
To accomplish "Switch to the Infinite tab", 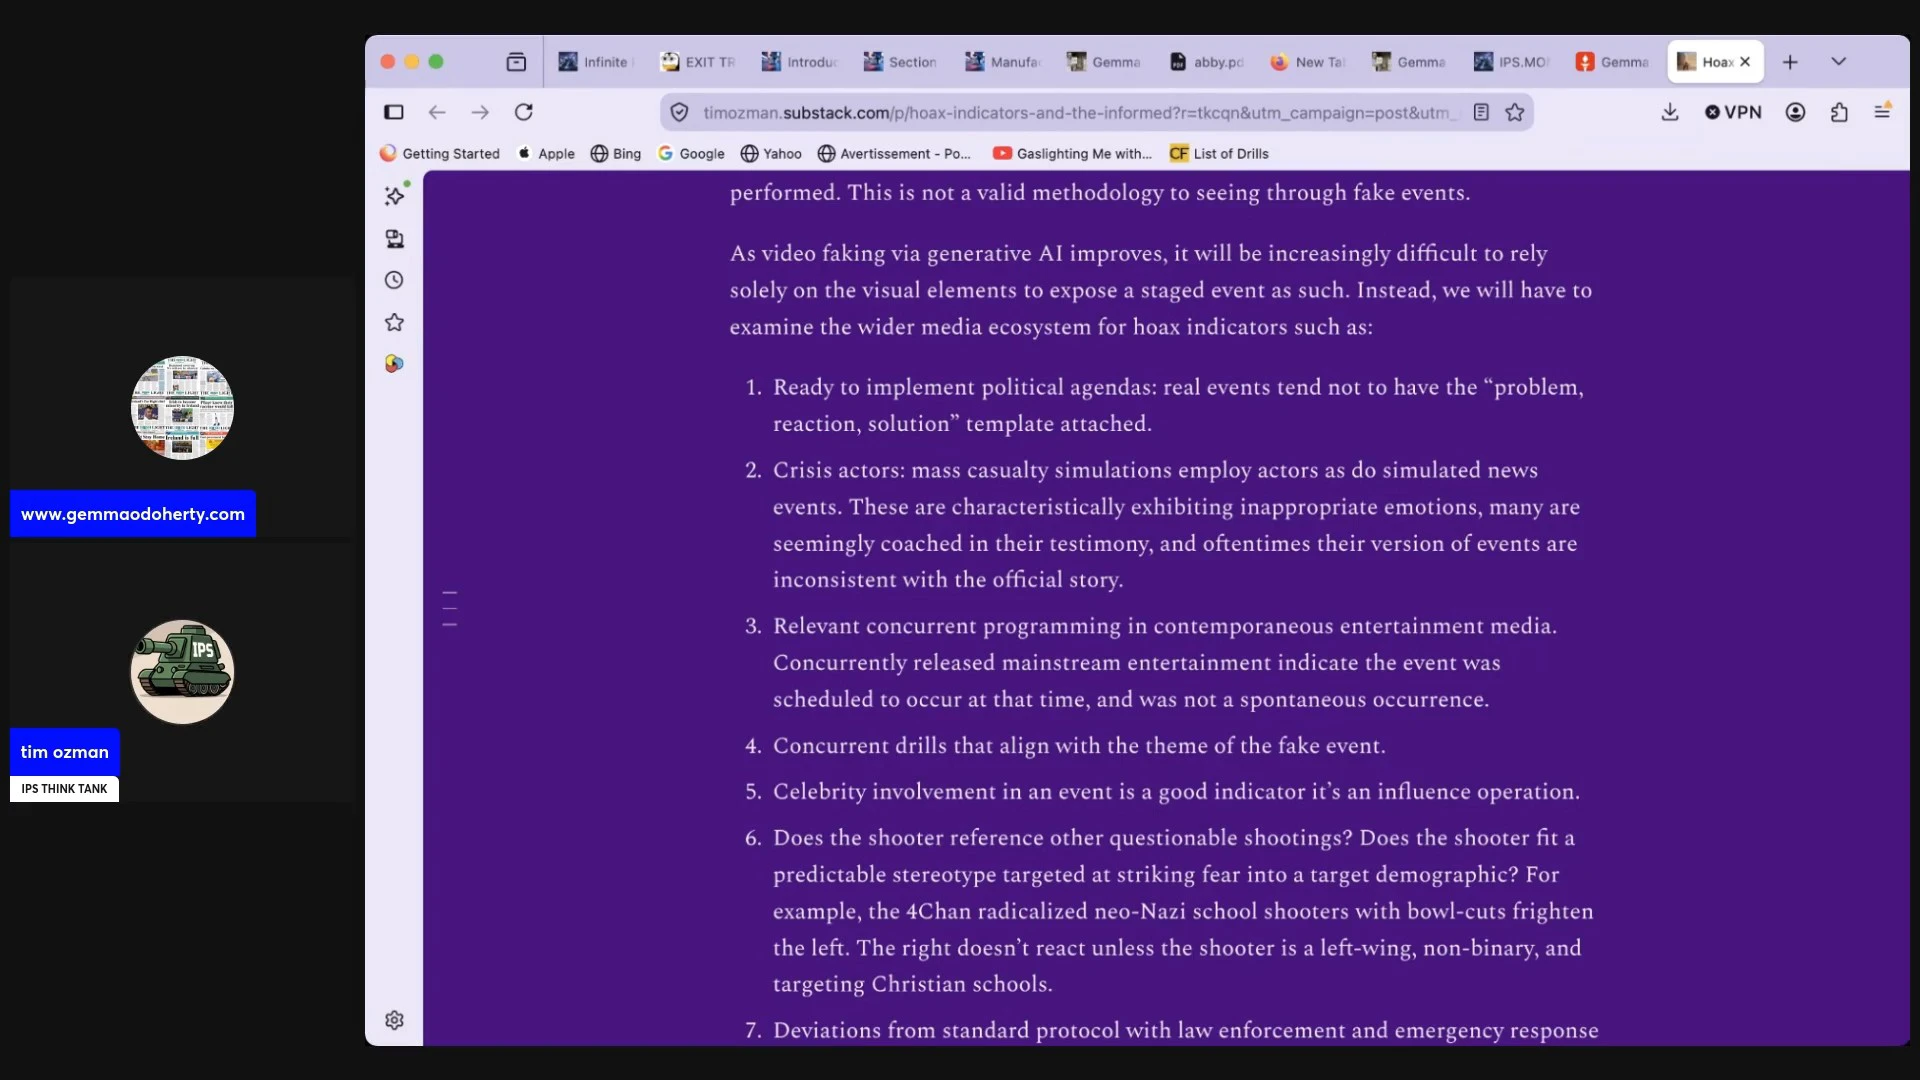I will pyautogui.click(x=597, y=62).
